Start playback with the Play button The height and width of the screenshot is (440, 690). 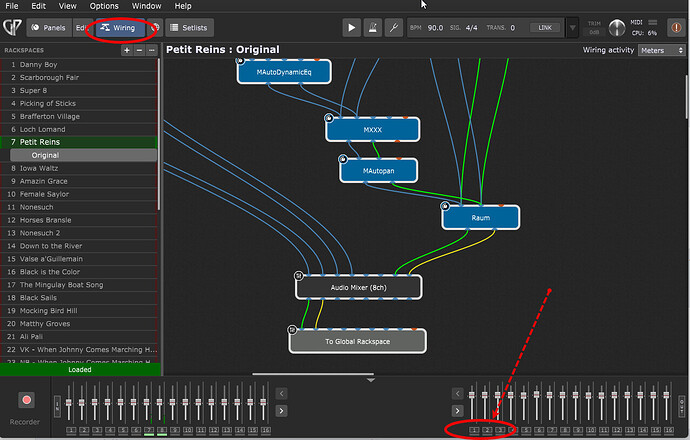tap(352, 28)
